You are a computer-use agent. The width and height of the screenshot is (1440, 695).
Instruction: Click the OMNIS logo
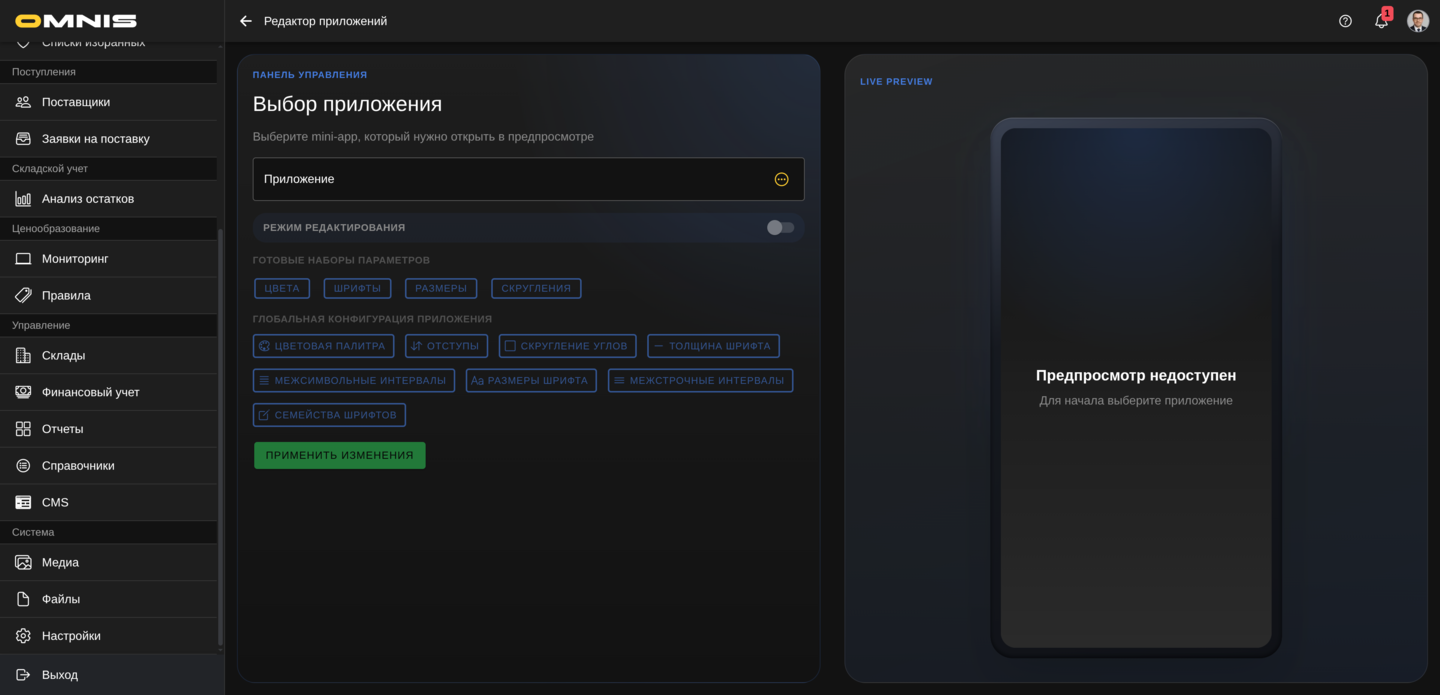(76, 21)
